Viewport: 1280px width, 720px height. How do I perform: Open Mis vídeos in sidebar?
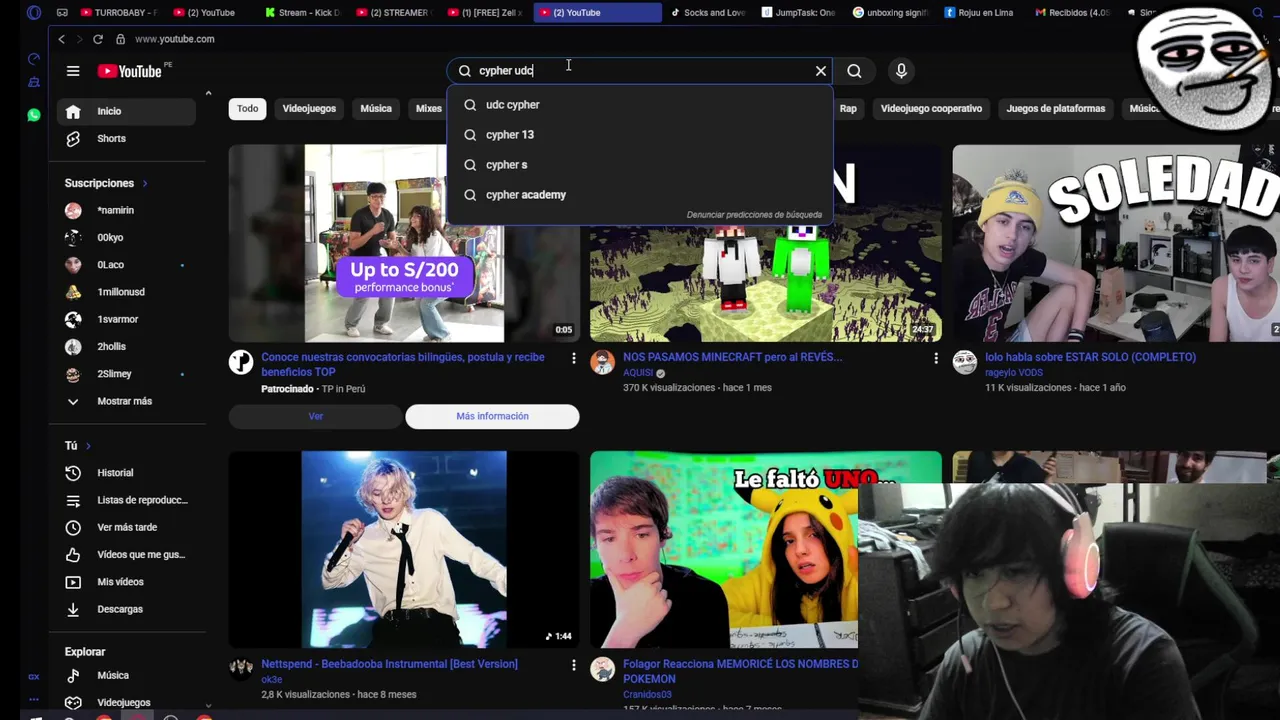click(120, 582)
